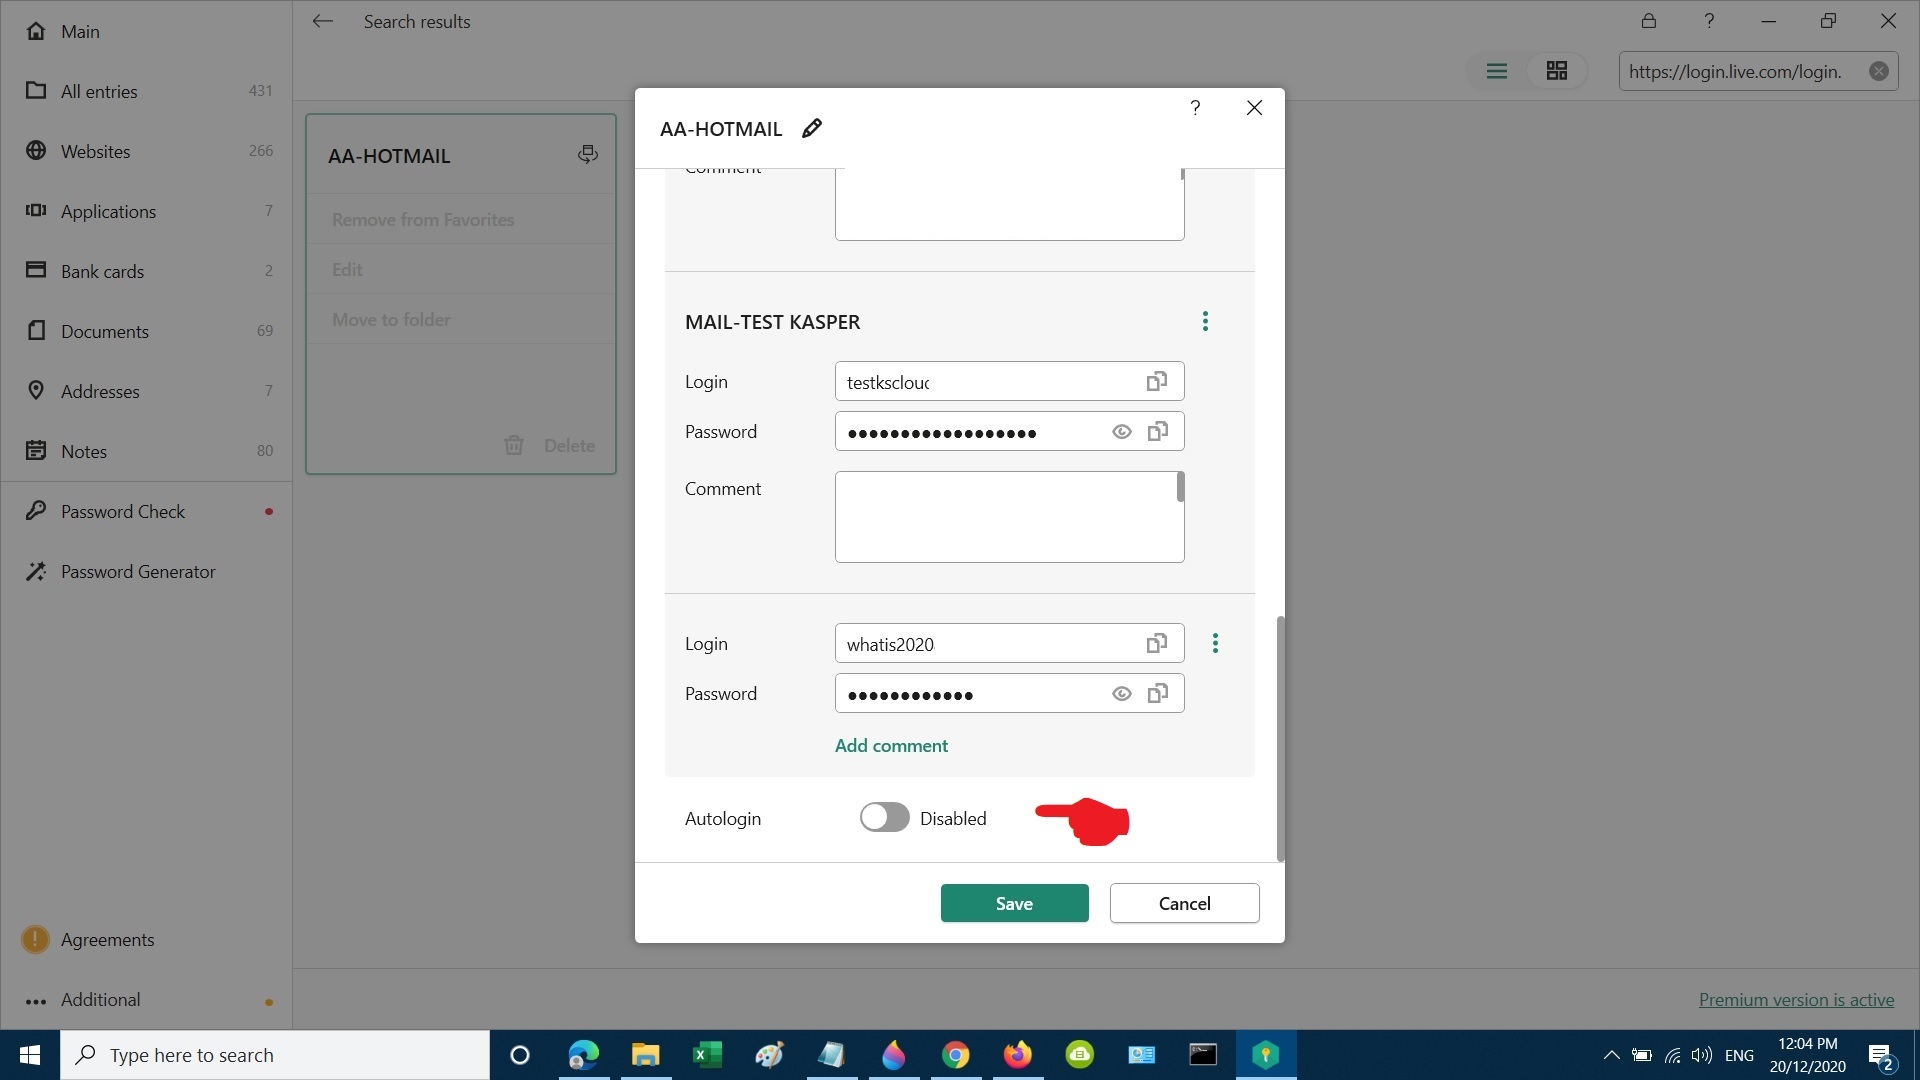Reveal the MAIL-TEST KASPER password with eye icon
Viewport: 1920px width, 1080px height.
pos(1121,432)
